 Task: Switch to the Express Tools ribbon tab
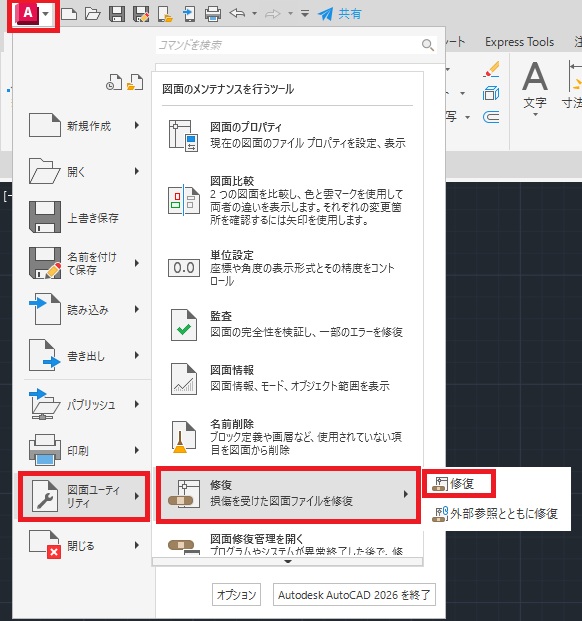pyautogui.click(x=519, y=42)
